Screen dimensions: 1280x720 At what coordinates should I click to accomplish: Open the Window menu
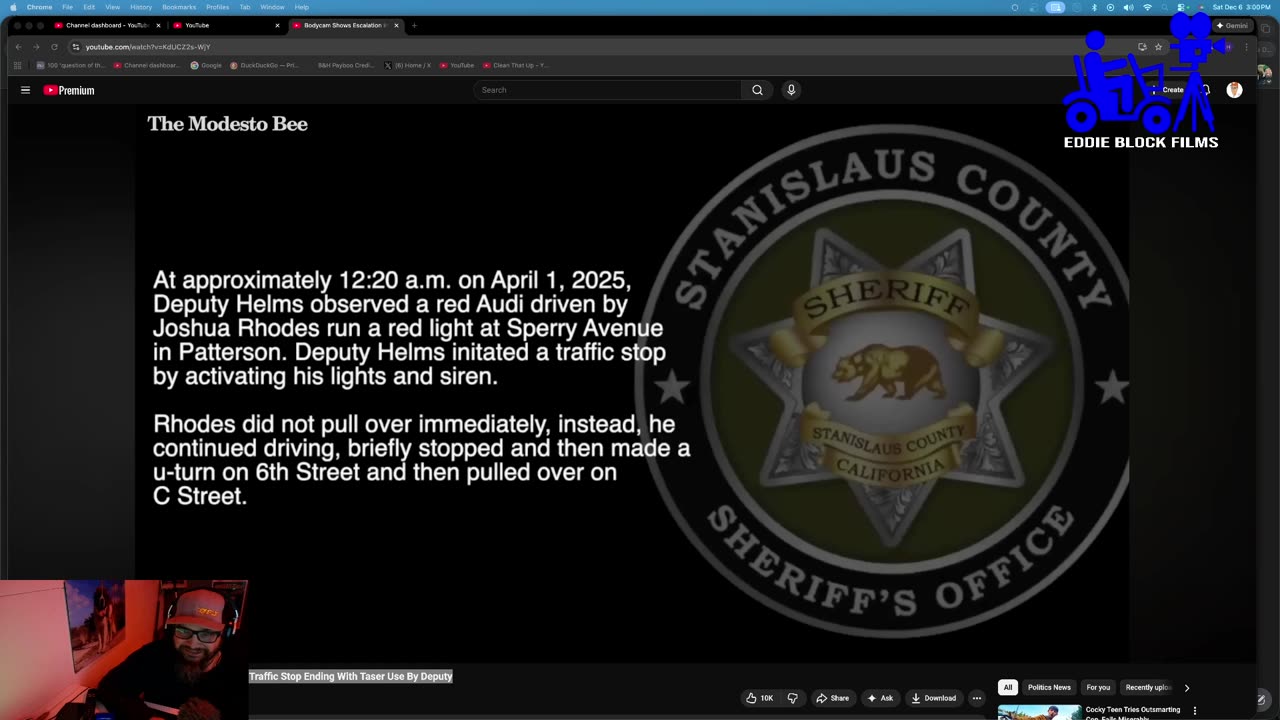click(x=272, y=7)
